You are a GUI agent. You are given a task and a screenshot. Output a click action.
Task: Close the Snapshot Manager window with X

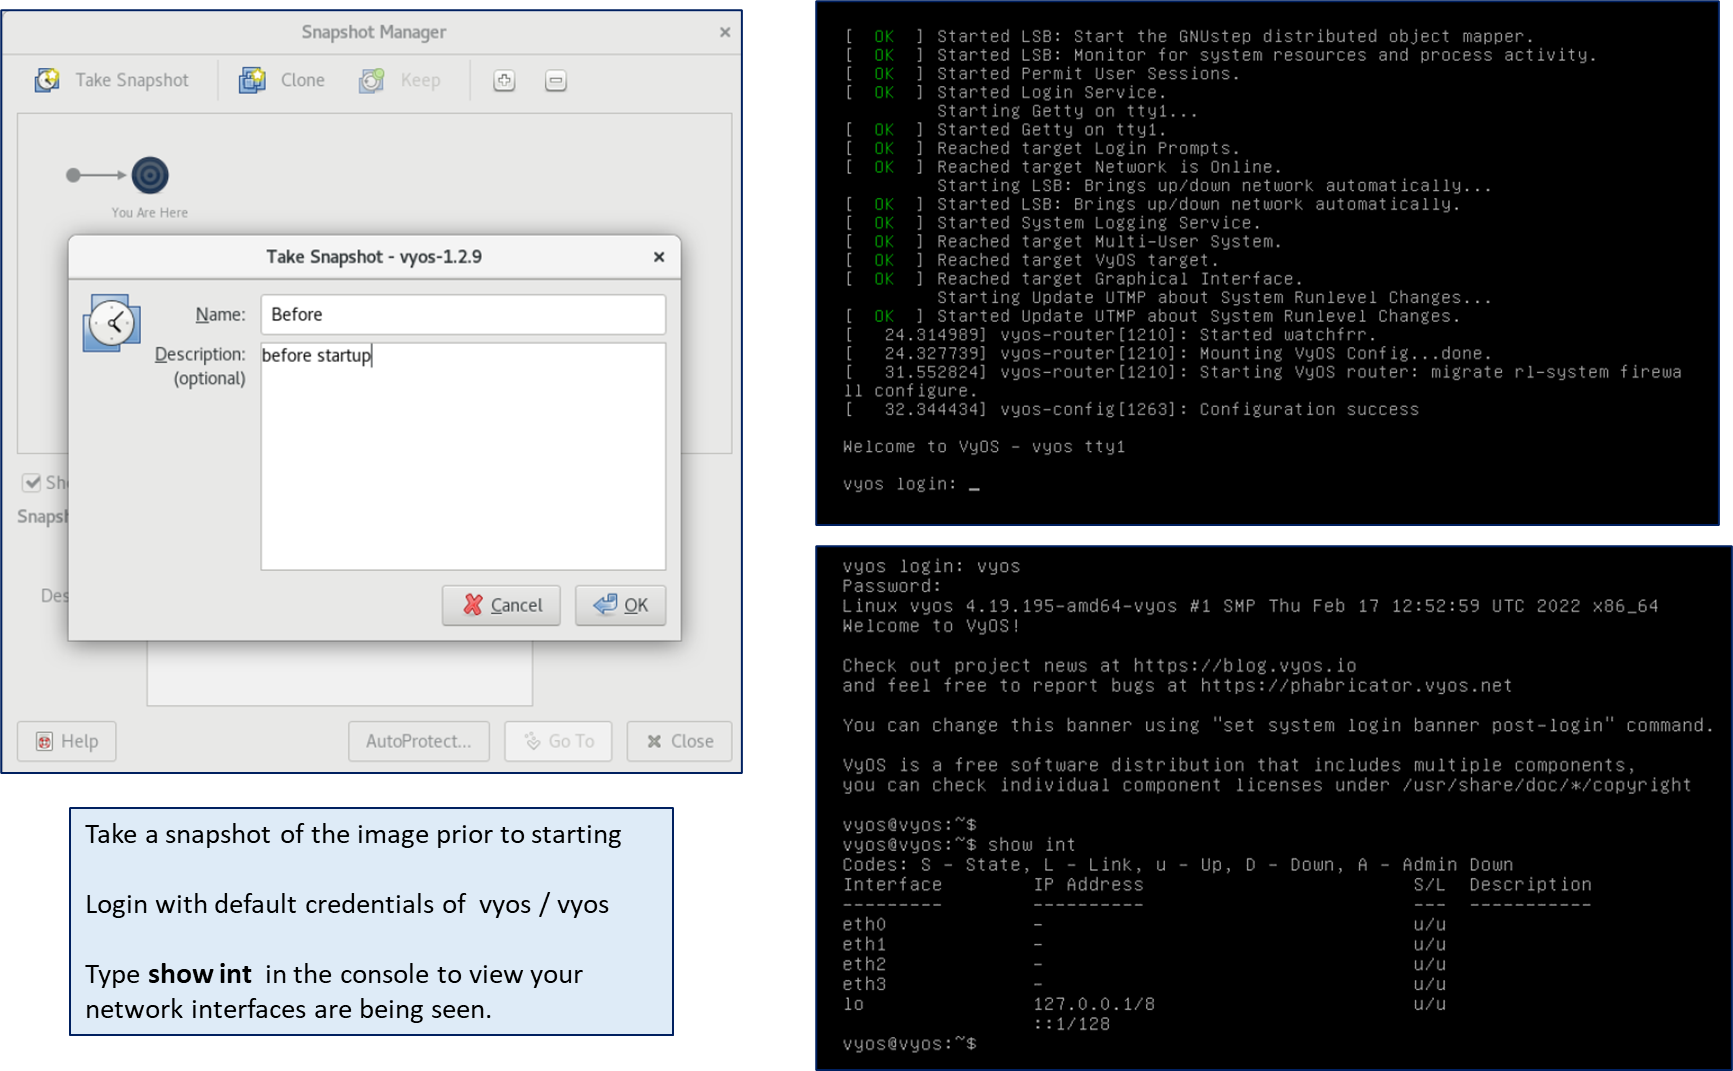point(725,32)
